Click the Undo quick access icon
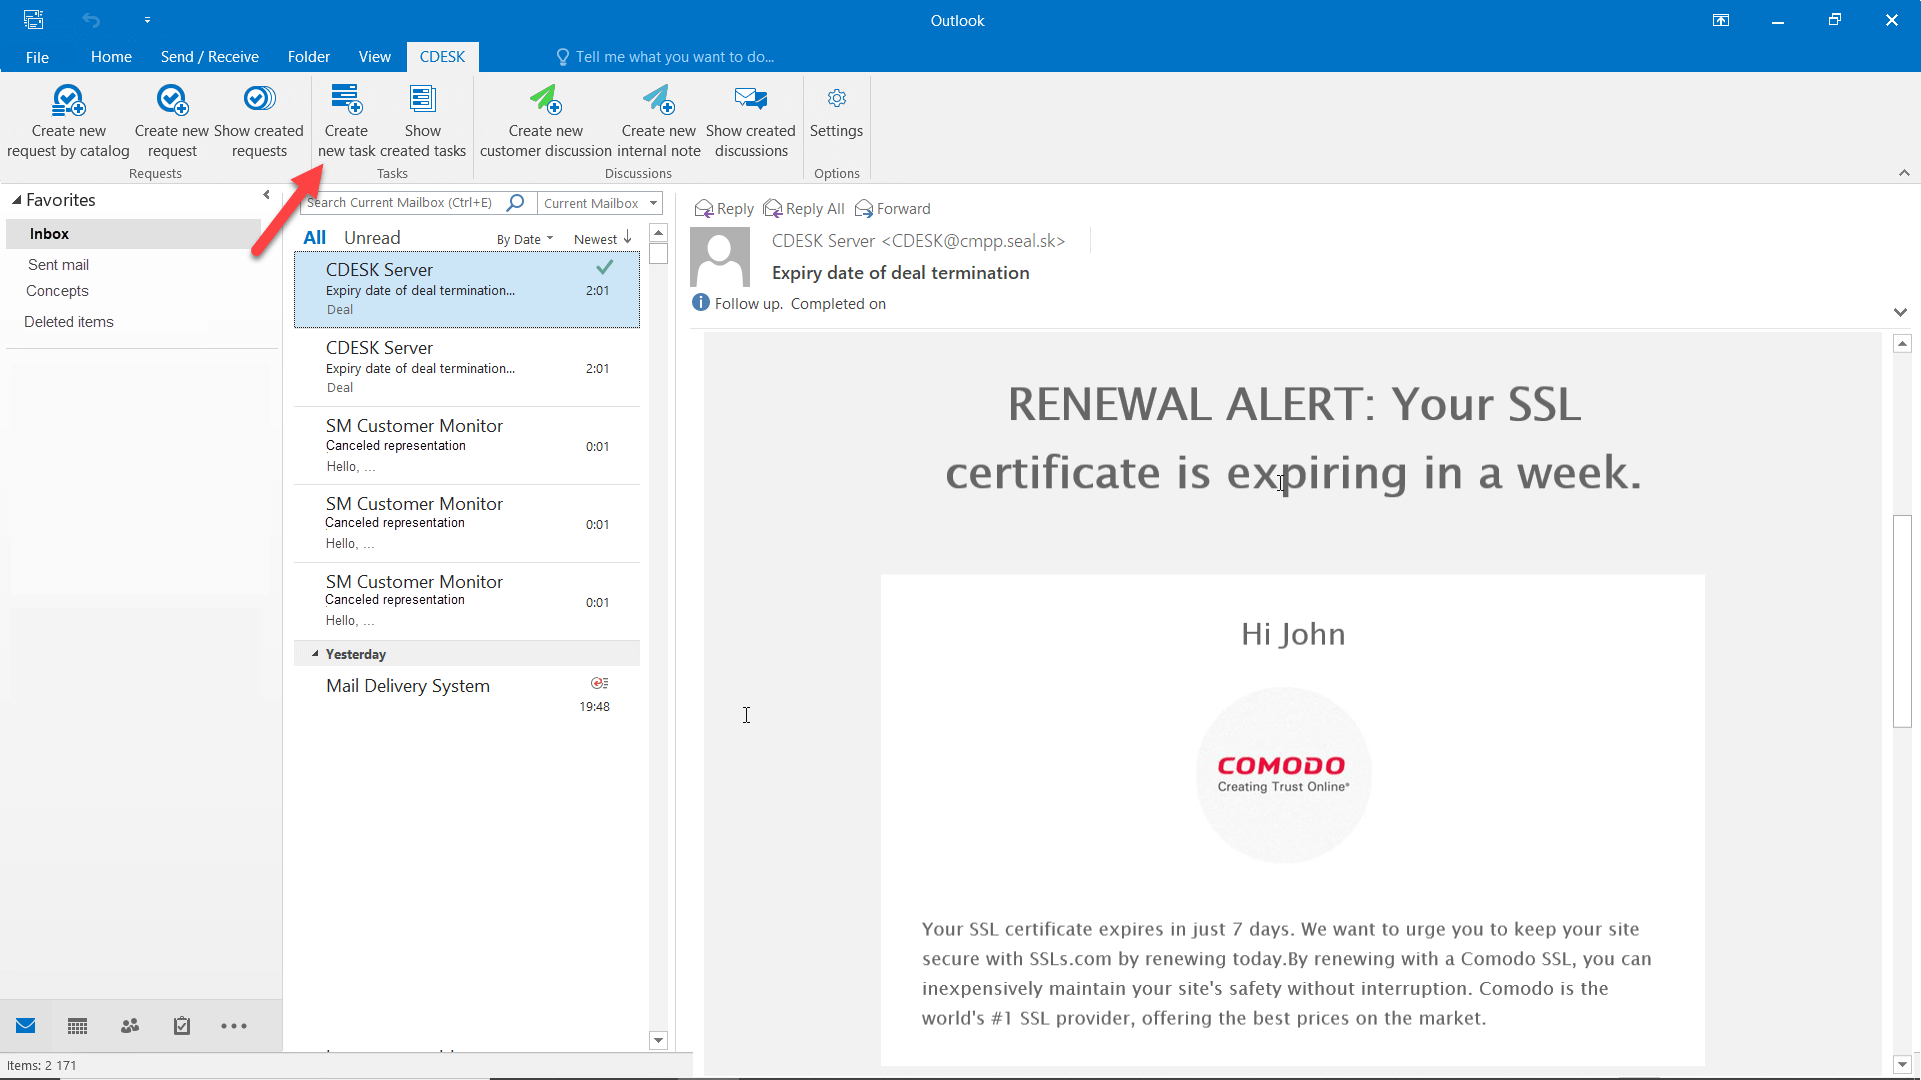1921x1080 pixels. click(91, 19)
